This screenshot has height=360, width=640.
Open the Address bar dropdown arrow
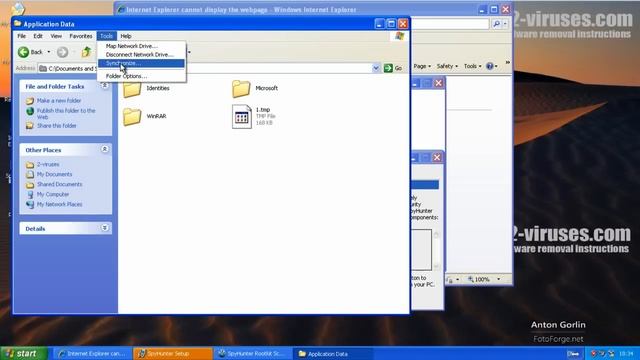coord(376,68)
